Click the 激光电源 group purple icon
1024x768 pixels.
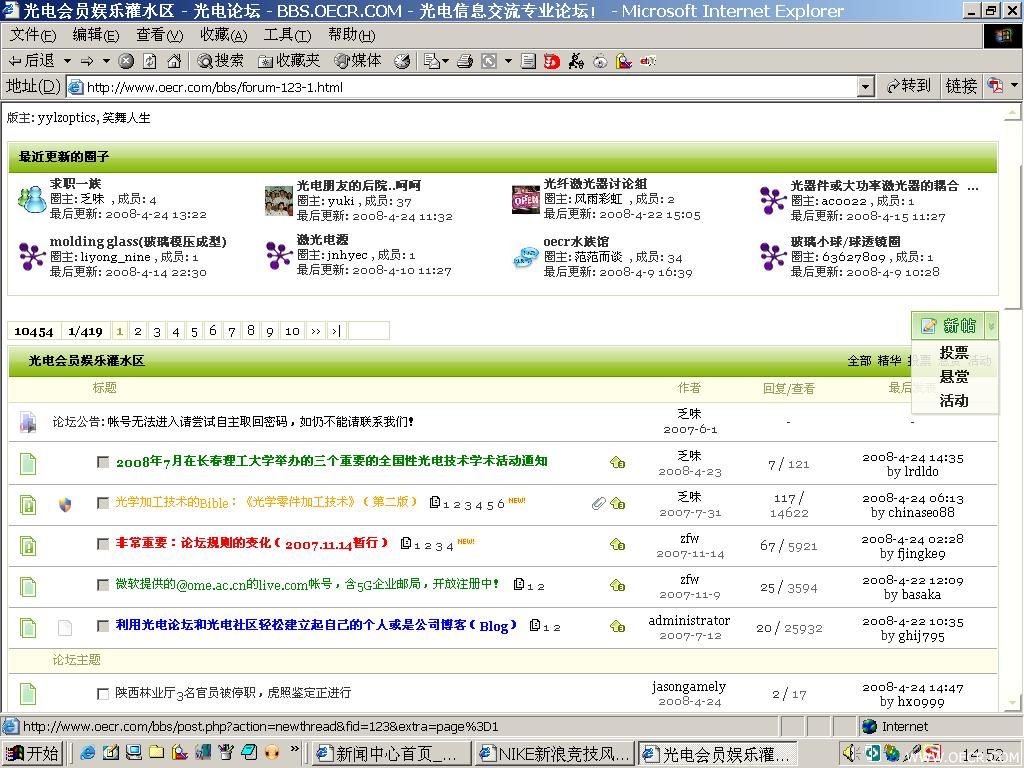click(x=279, y=255)
